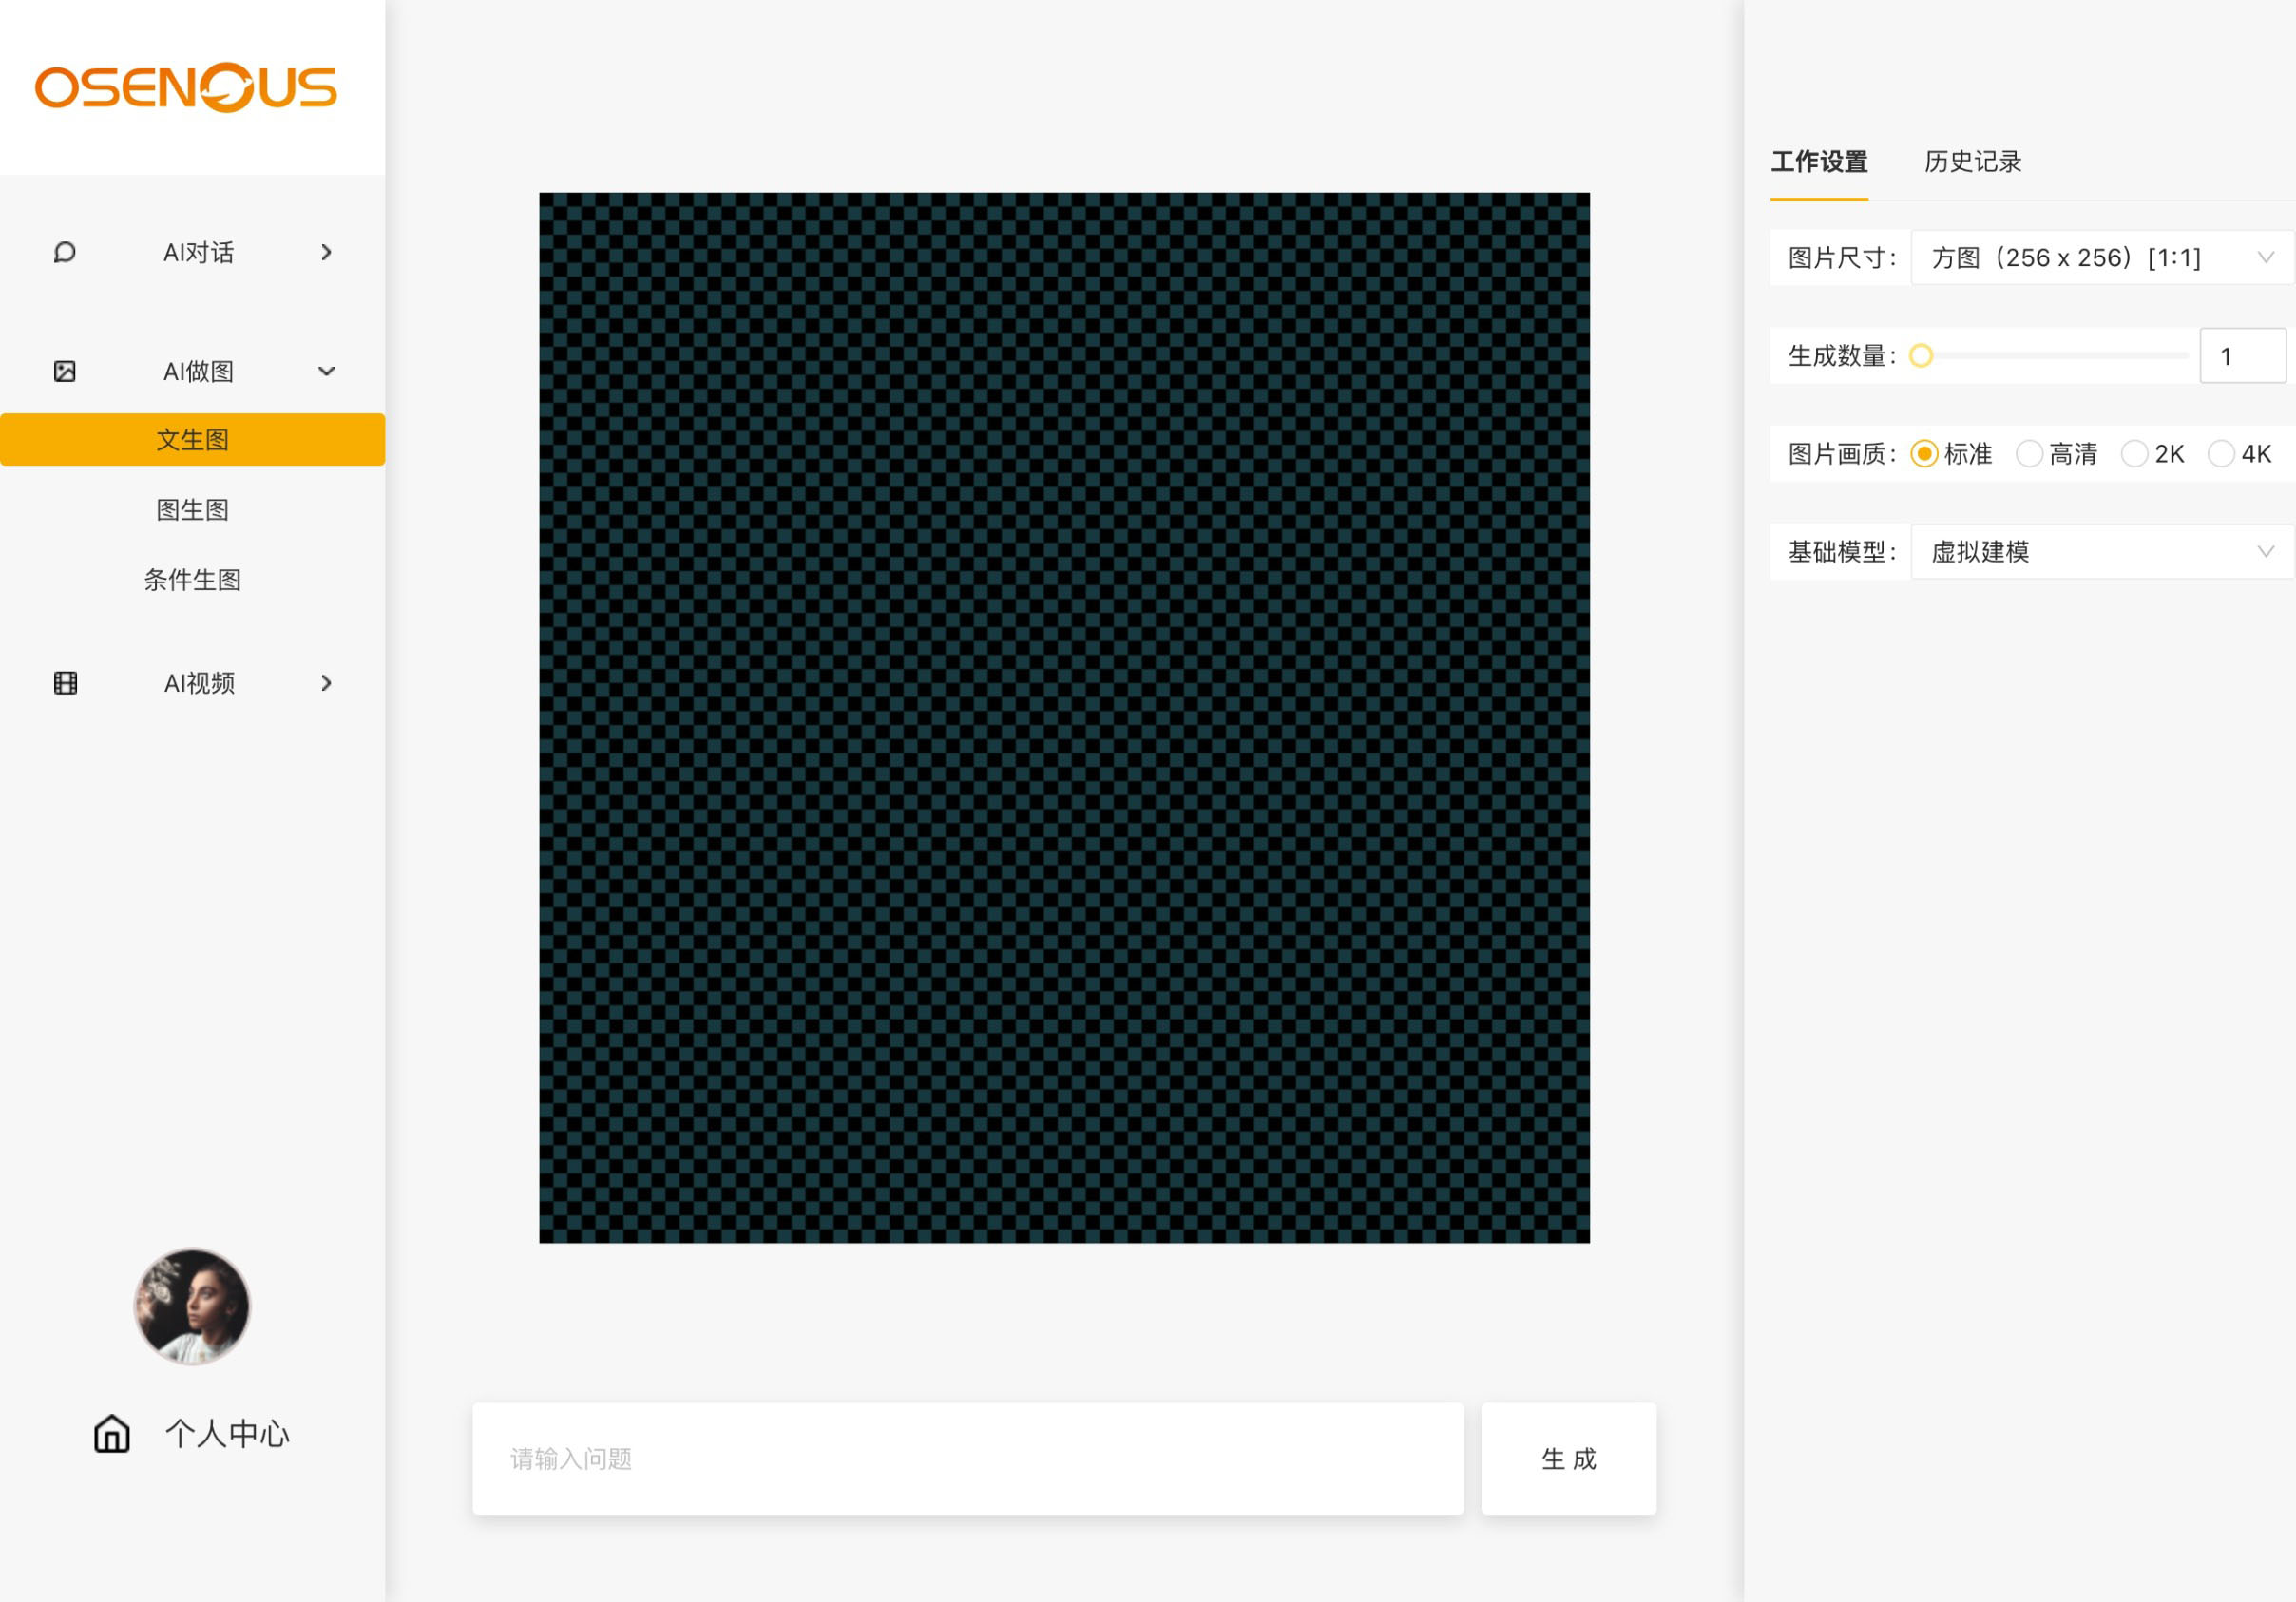Select the 2K quality radio button
The height and width of the screenshot is (1602, 2296).
(x=2134, y=454)
